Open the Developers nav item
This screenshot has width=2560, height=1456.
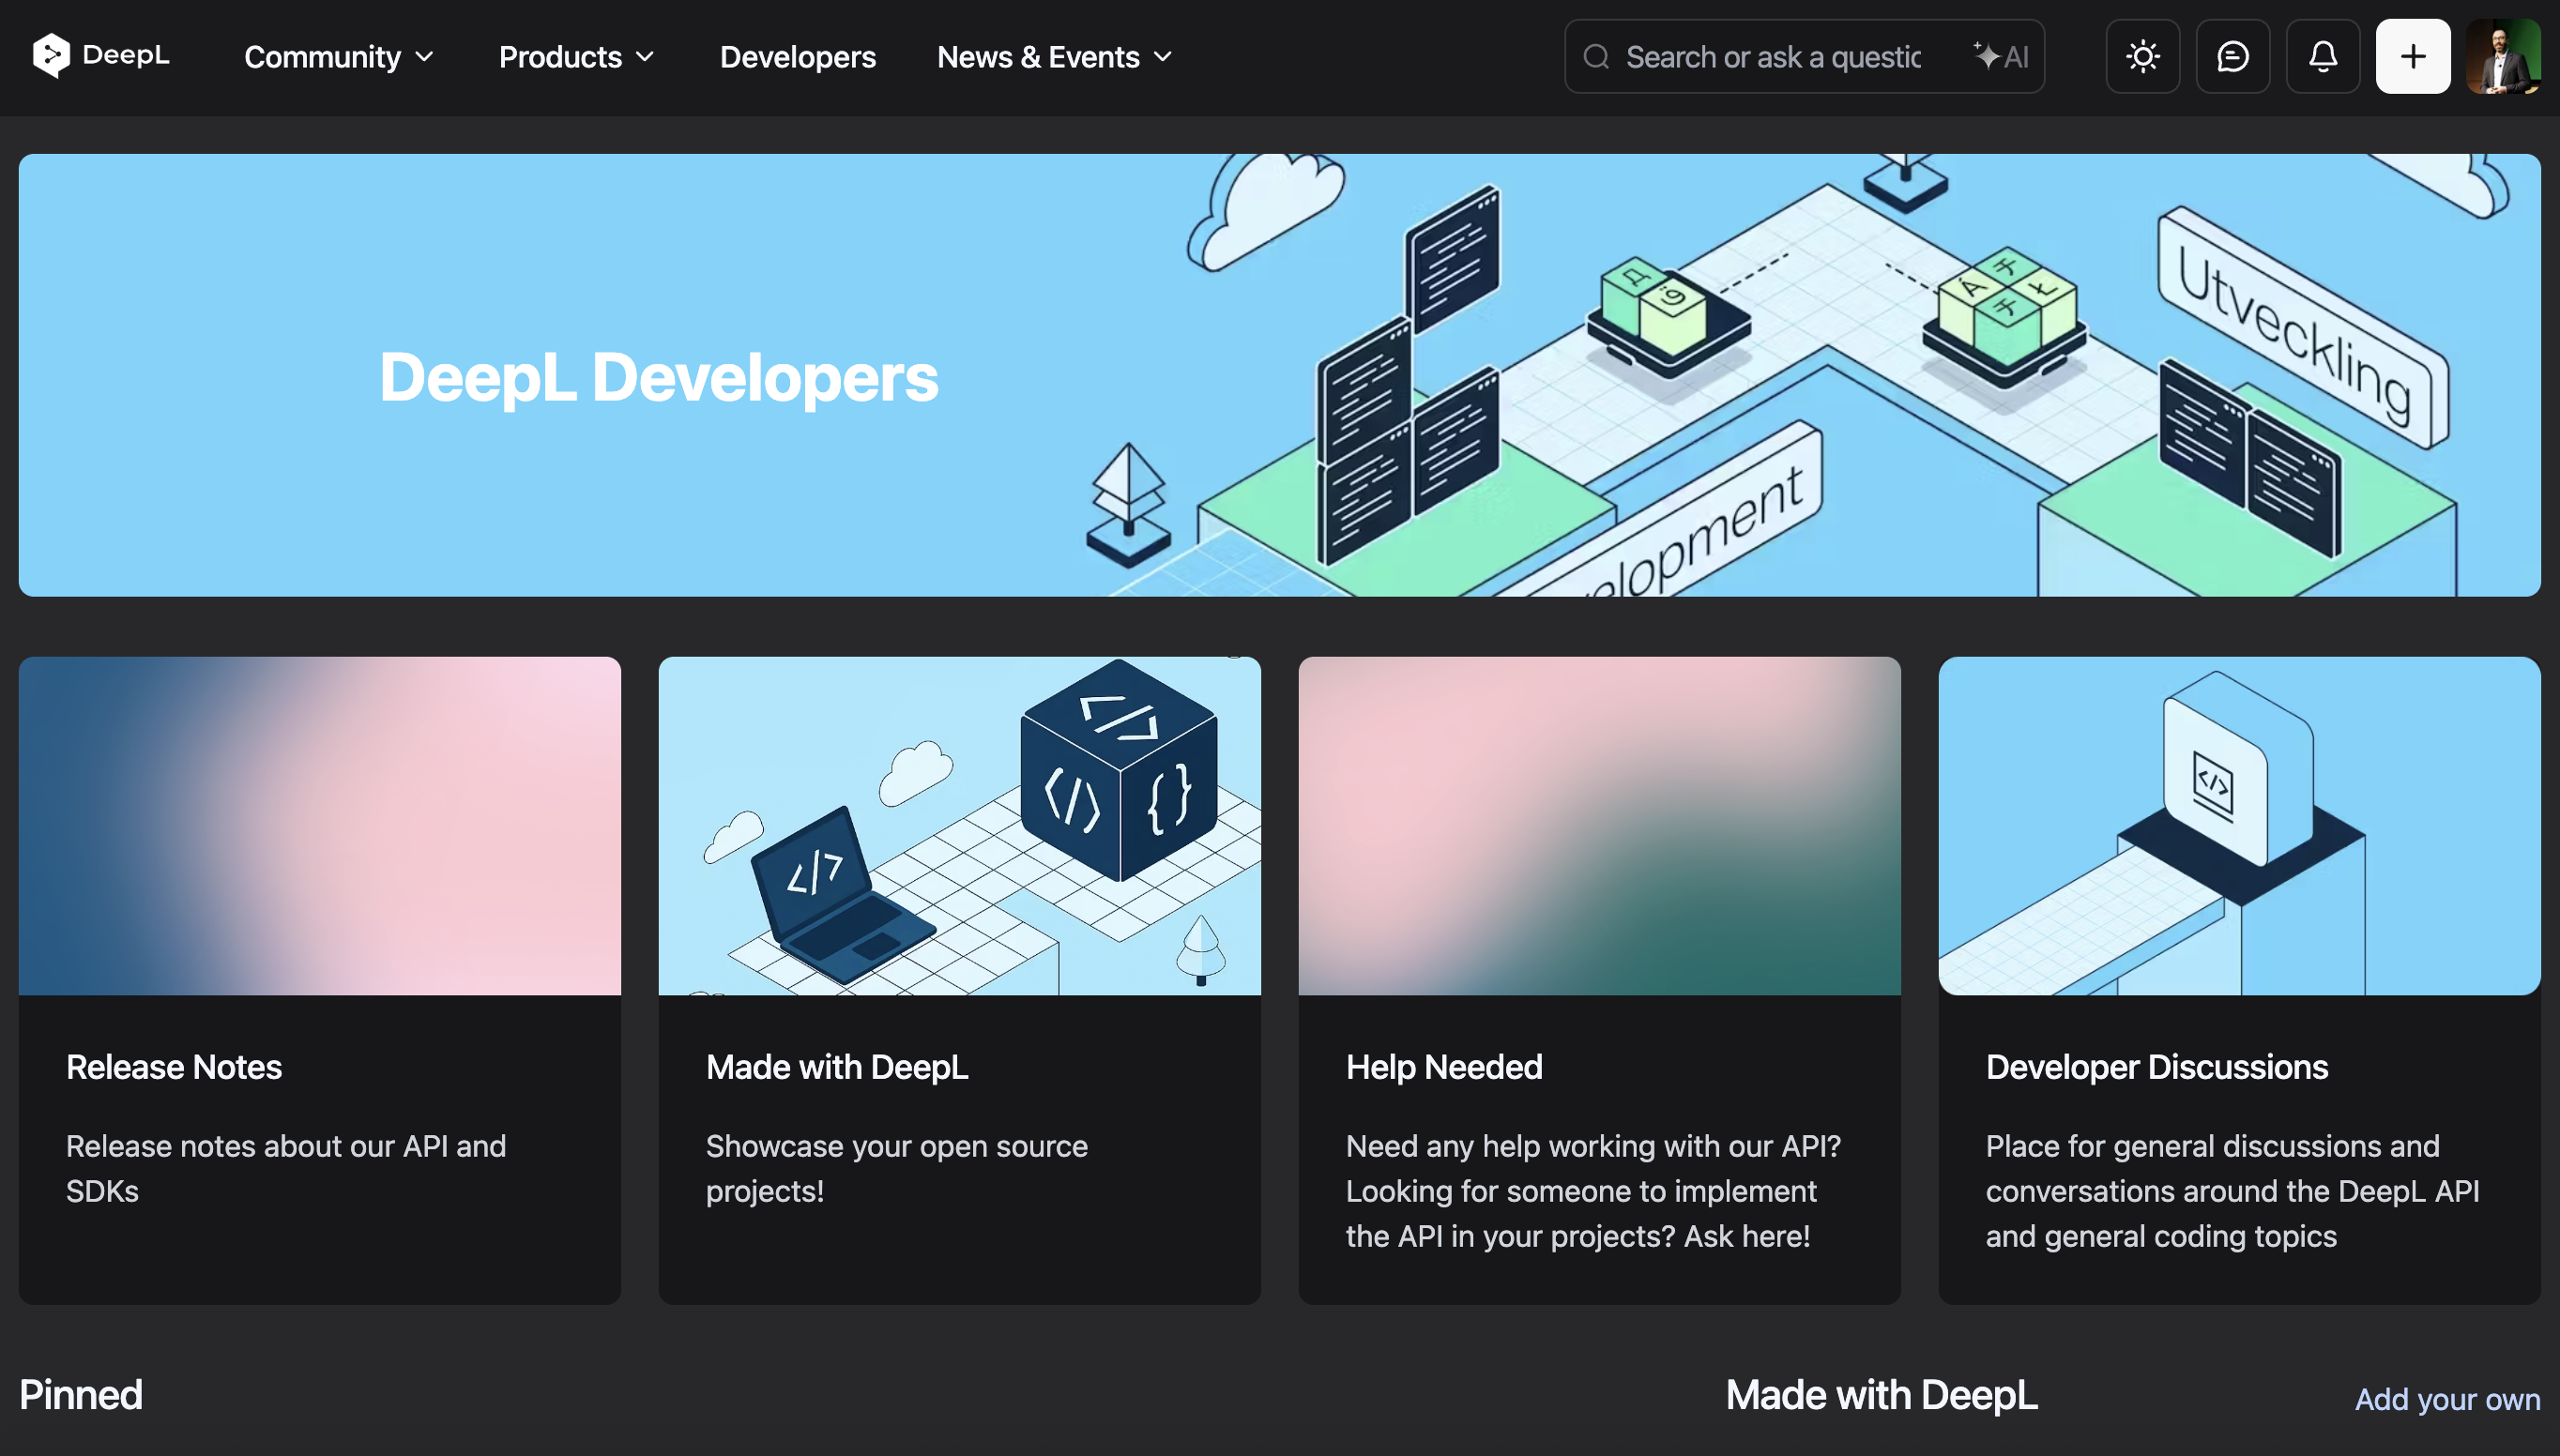(x=797, y=57)
